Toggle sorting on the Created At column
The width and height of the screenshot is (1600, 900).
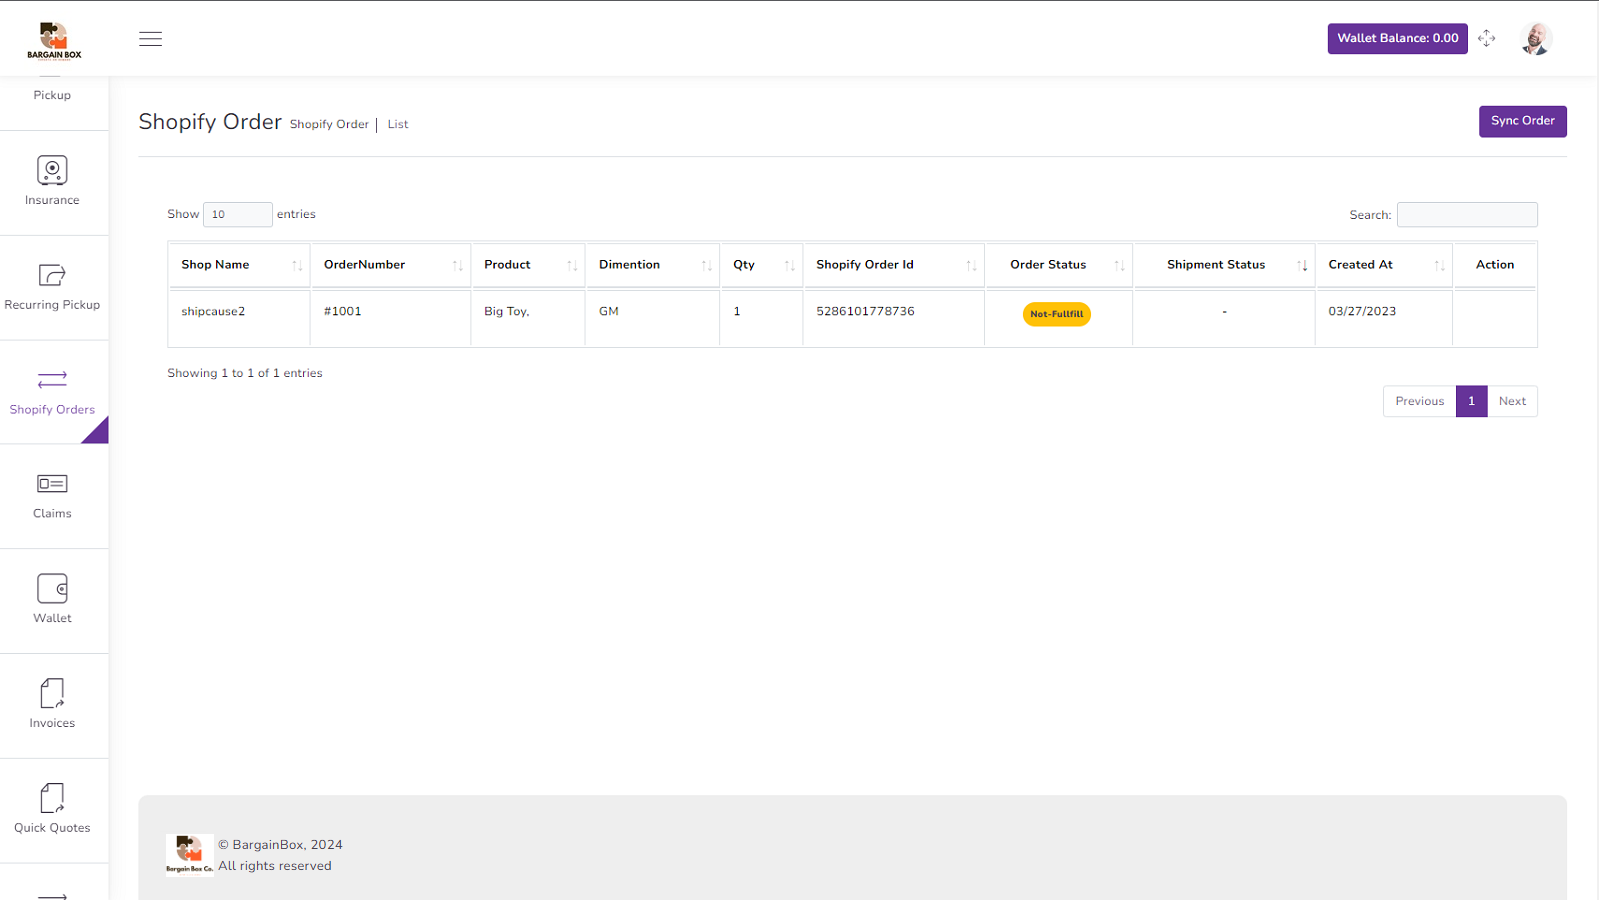1440,264
